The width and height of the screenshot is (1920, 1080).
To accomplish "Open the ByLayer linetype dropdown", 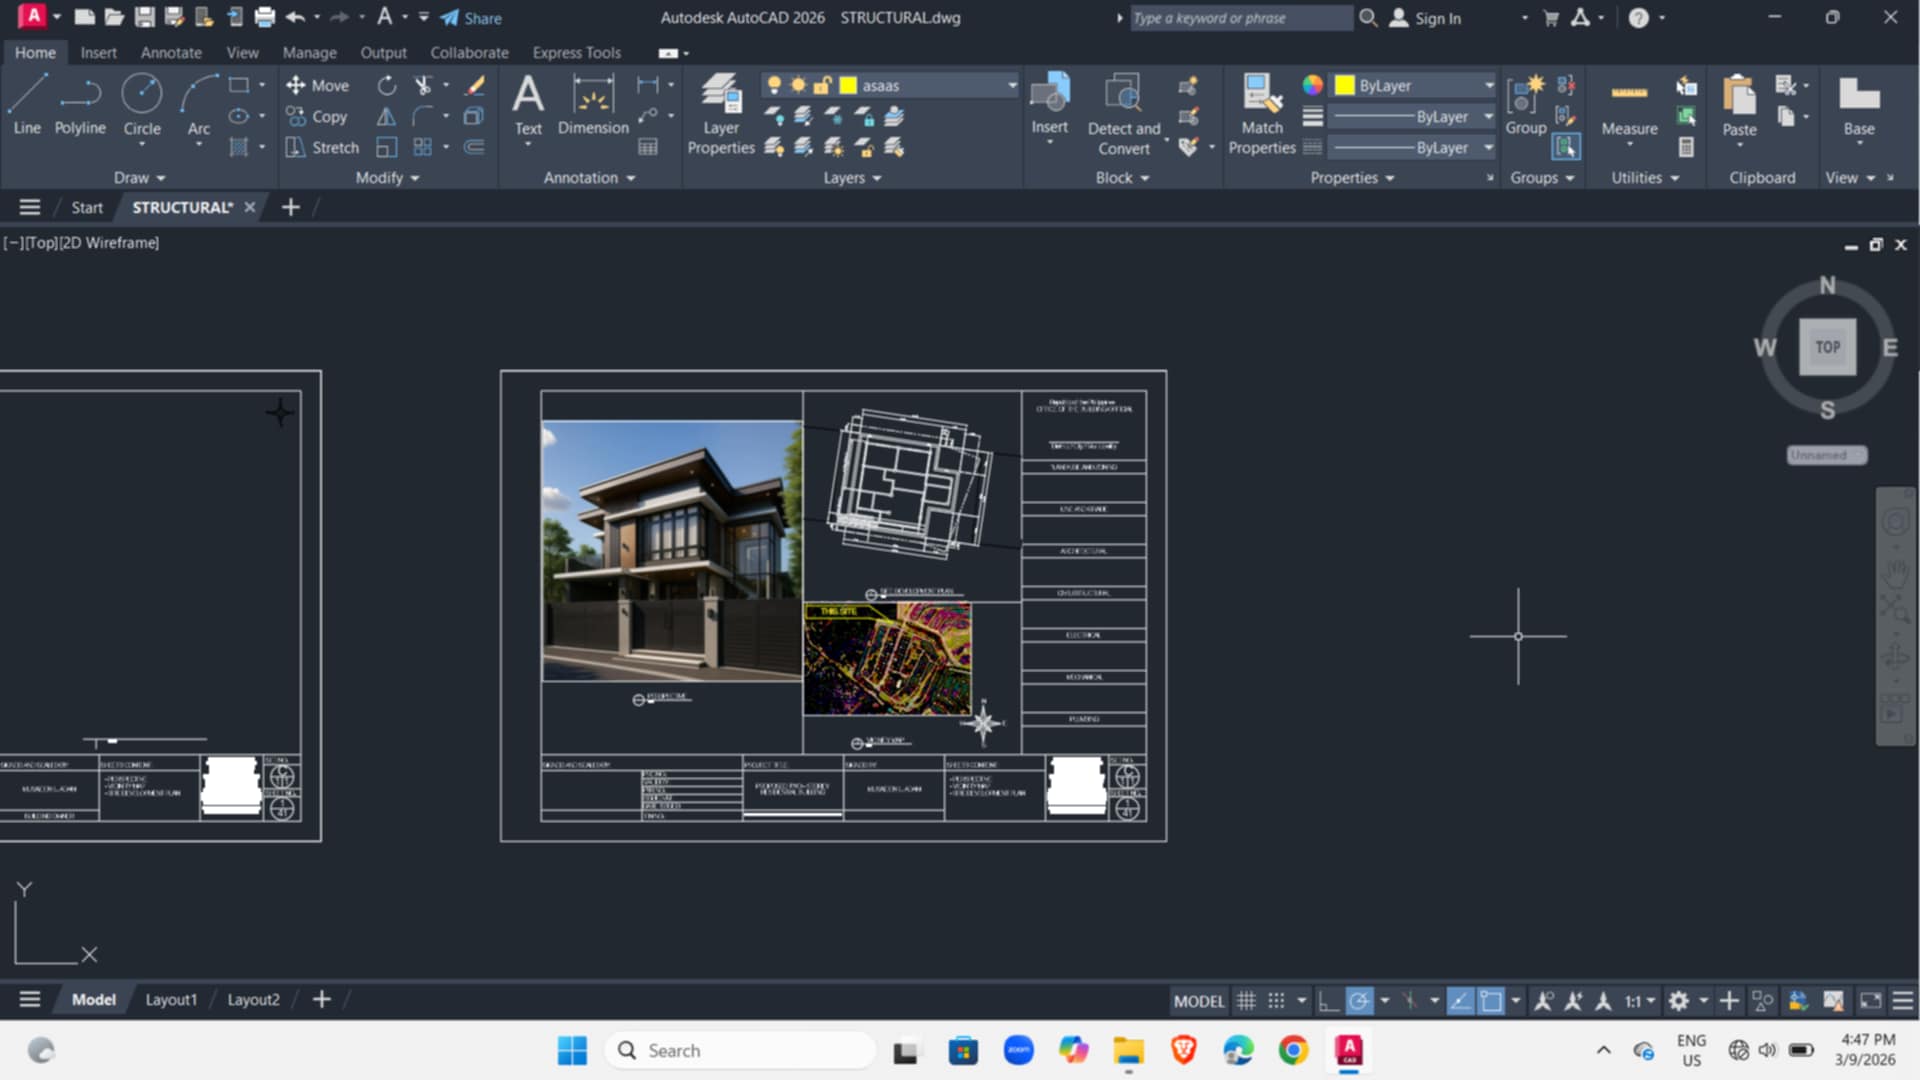I will [1488, 148].
